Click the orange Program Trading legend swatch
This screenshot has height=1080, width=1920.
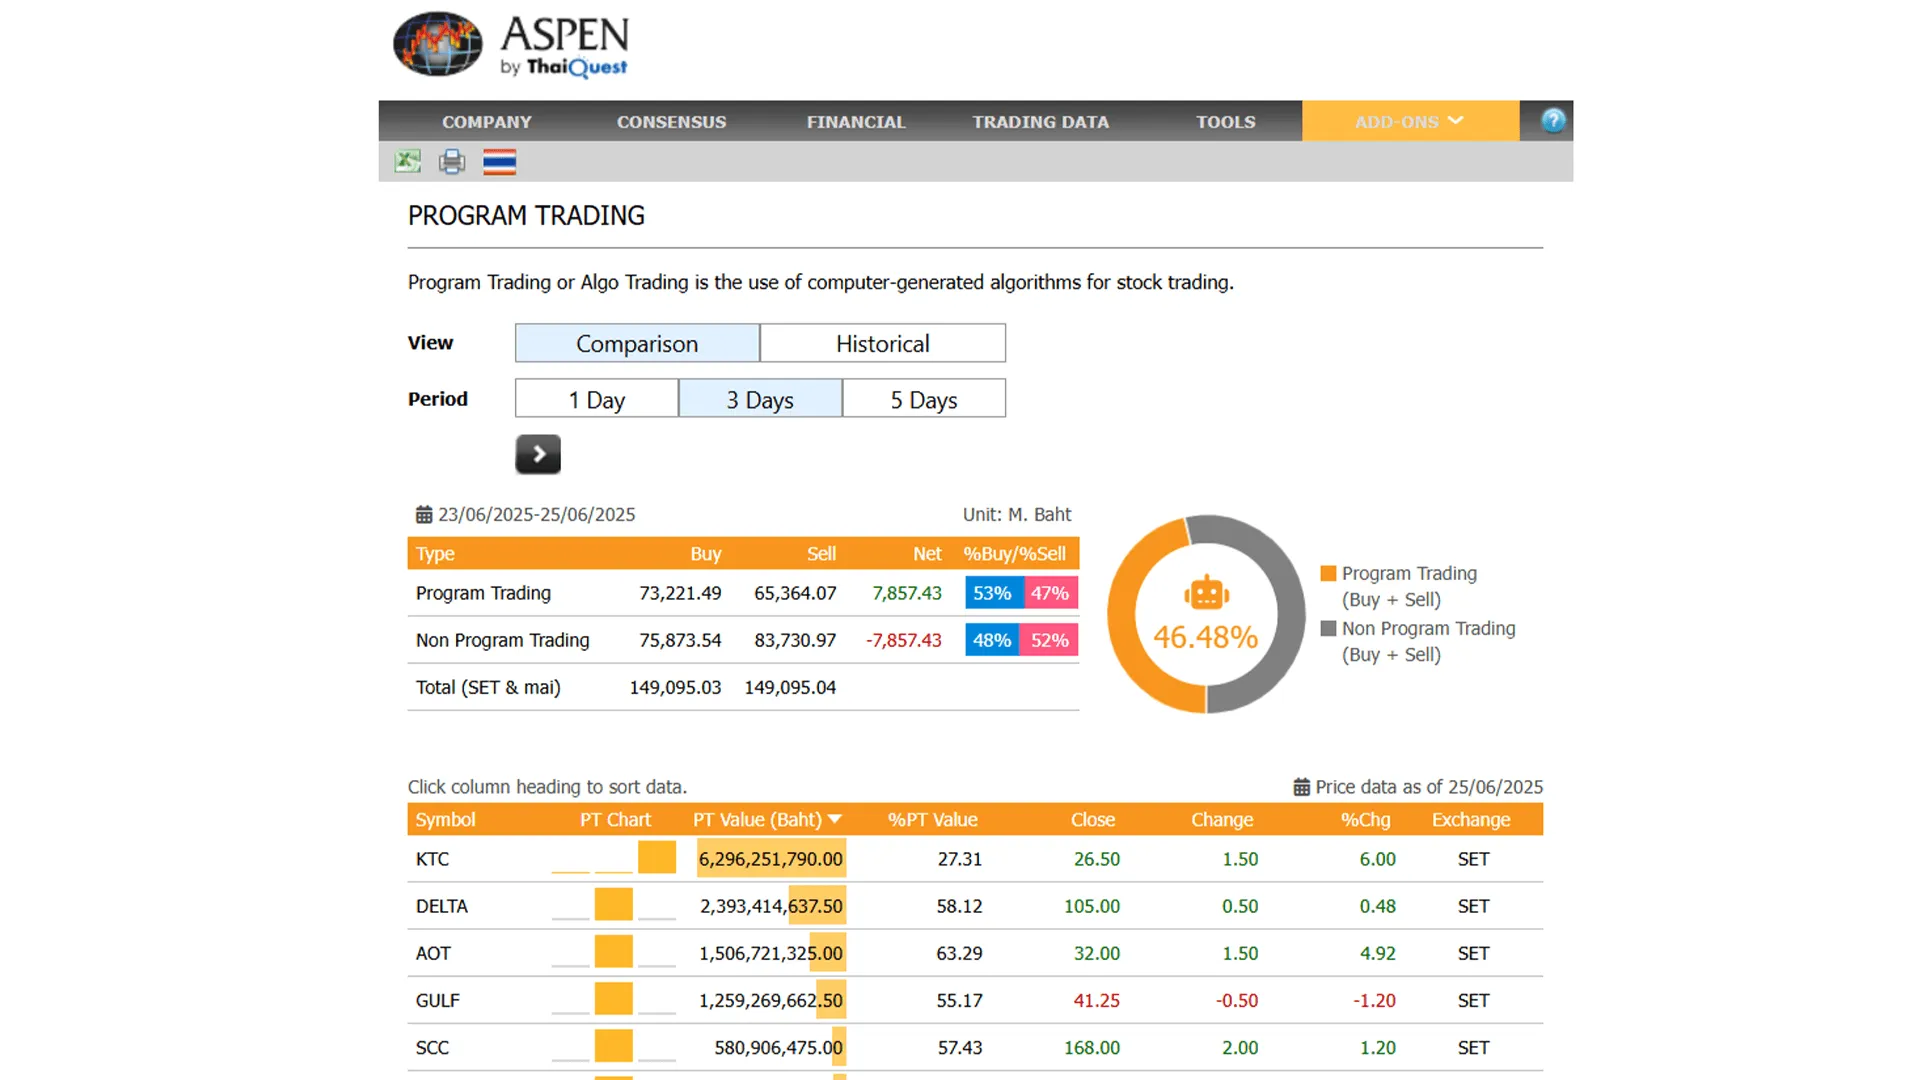pyautogui.click(x=1328, y=573)
